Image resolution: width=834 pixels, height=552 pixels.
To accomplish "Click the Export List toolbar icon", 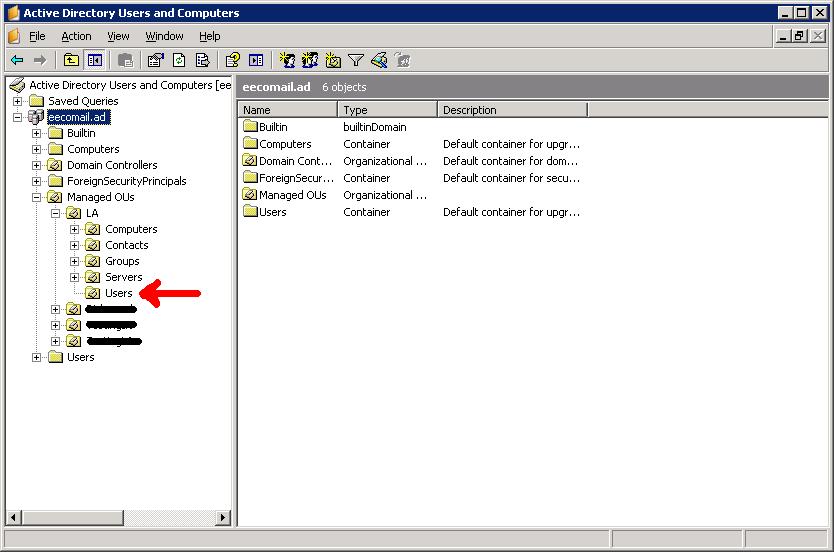I will [x=202, y=61].
